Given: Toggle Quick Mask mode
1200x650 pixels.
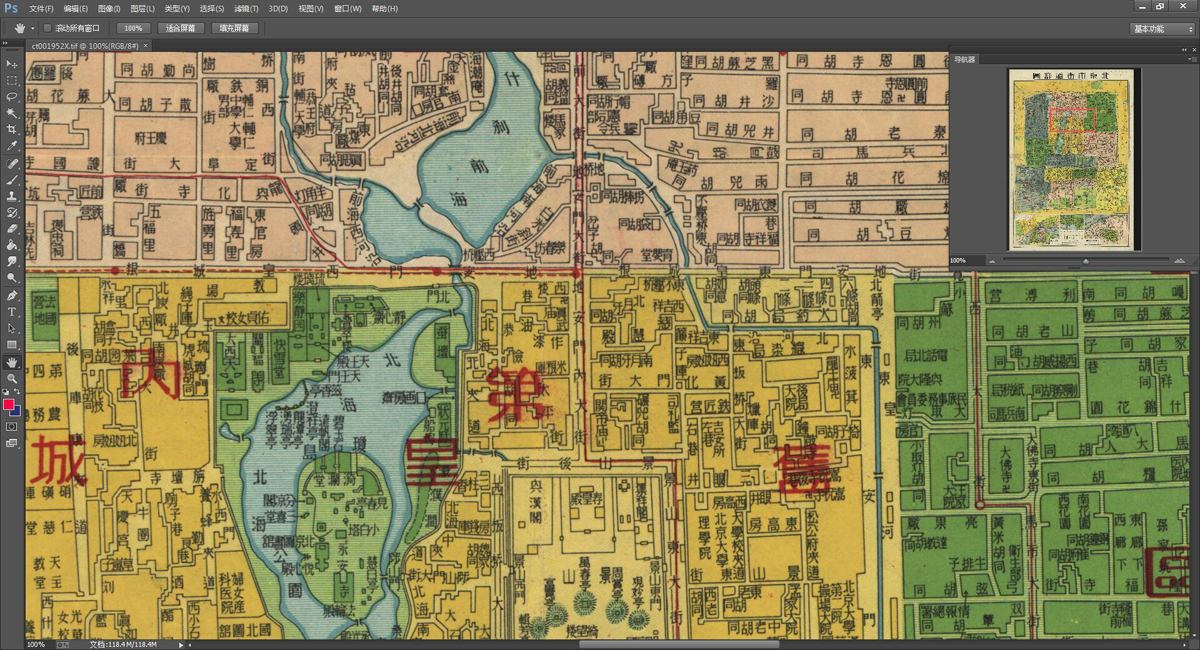Looking at the screenshot, I should (12, 426).
